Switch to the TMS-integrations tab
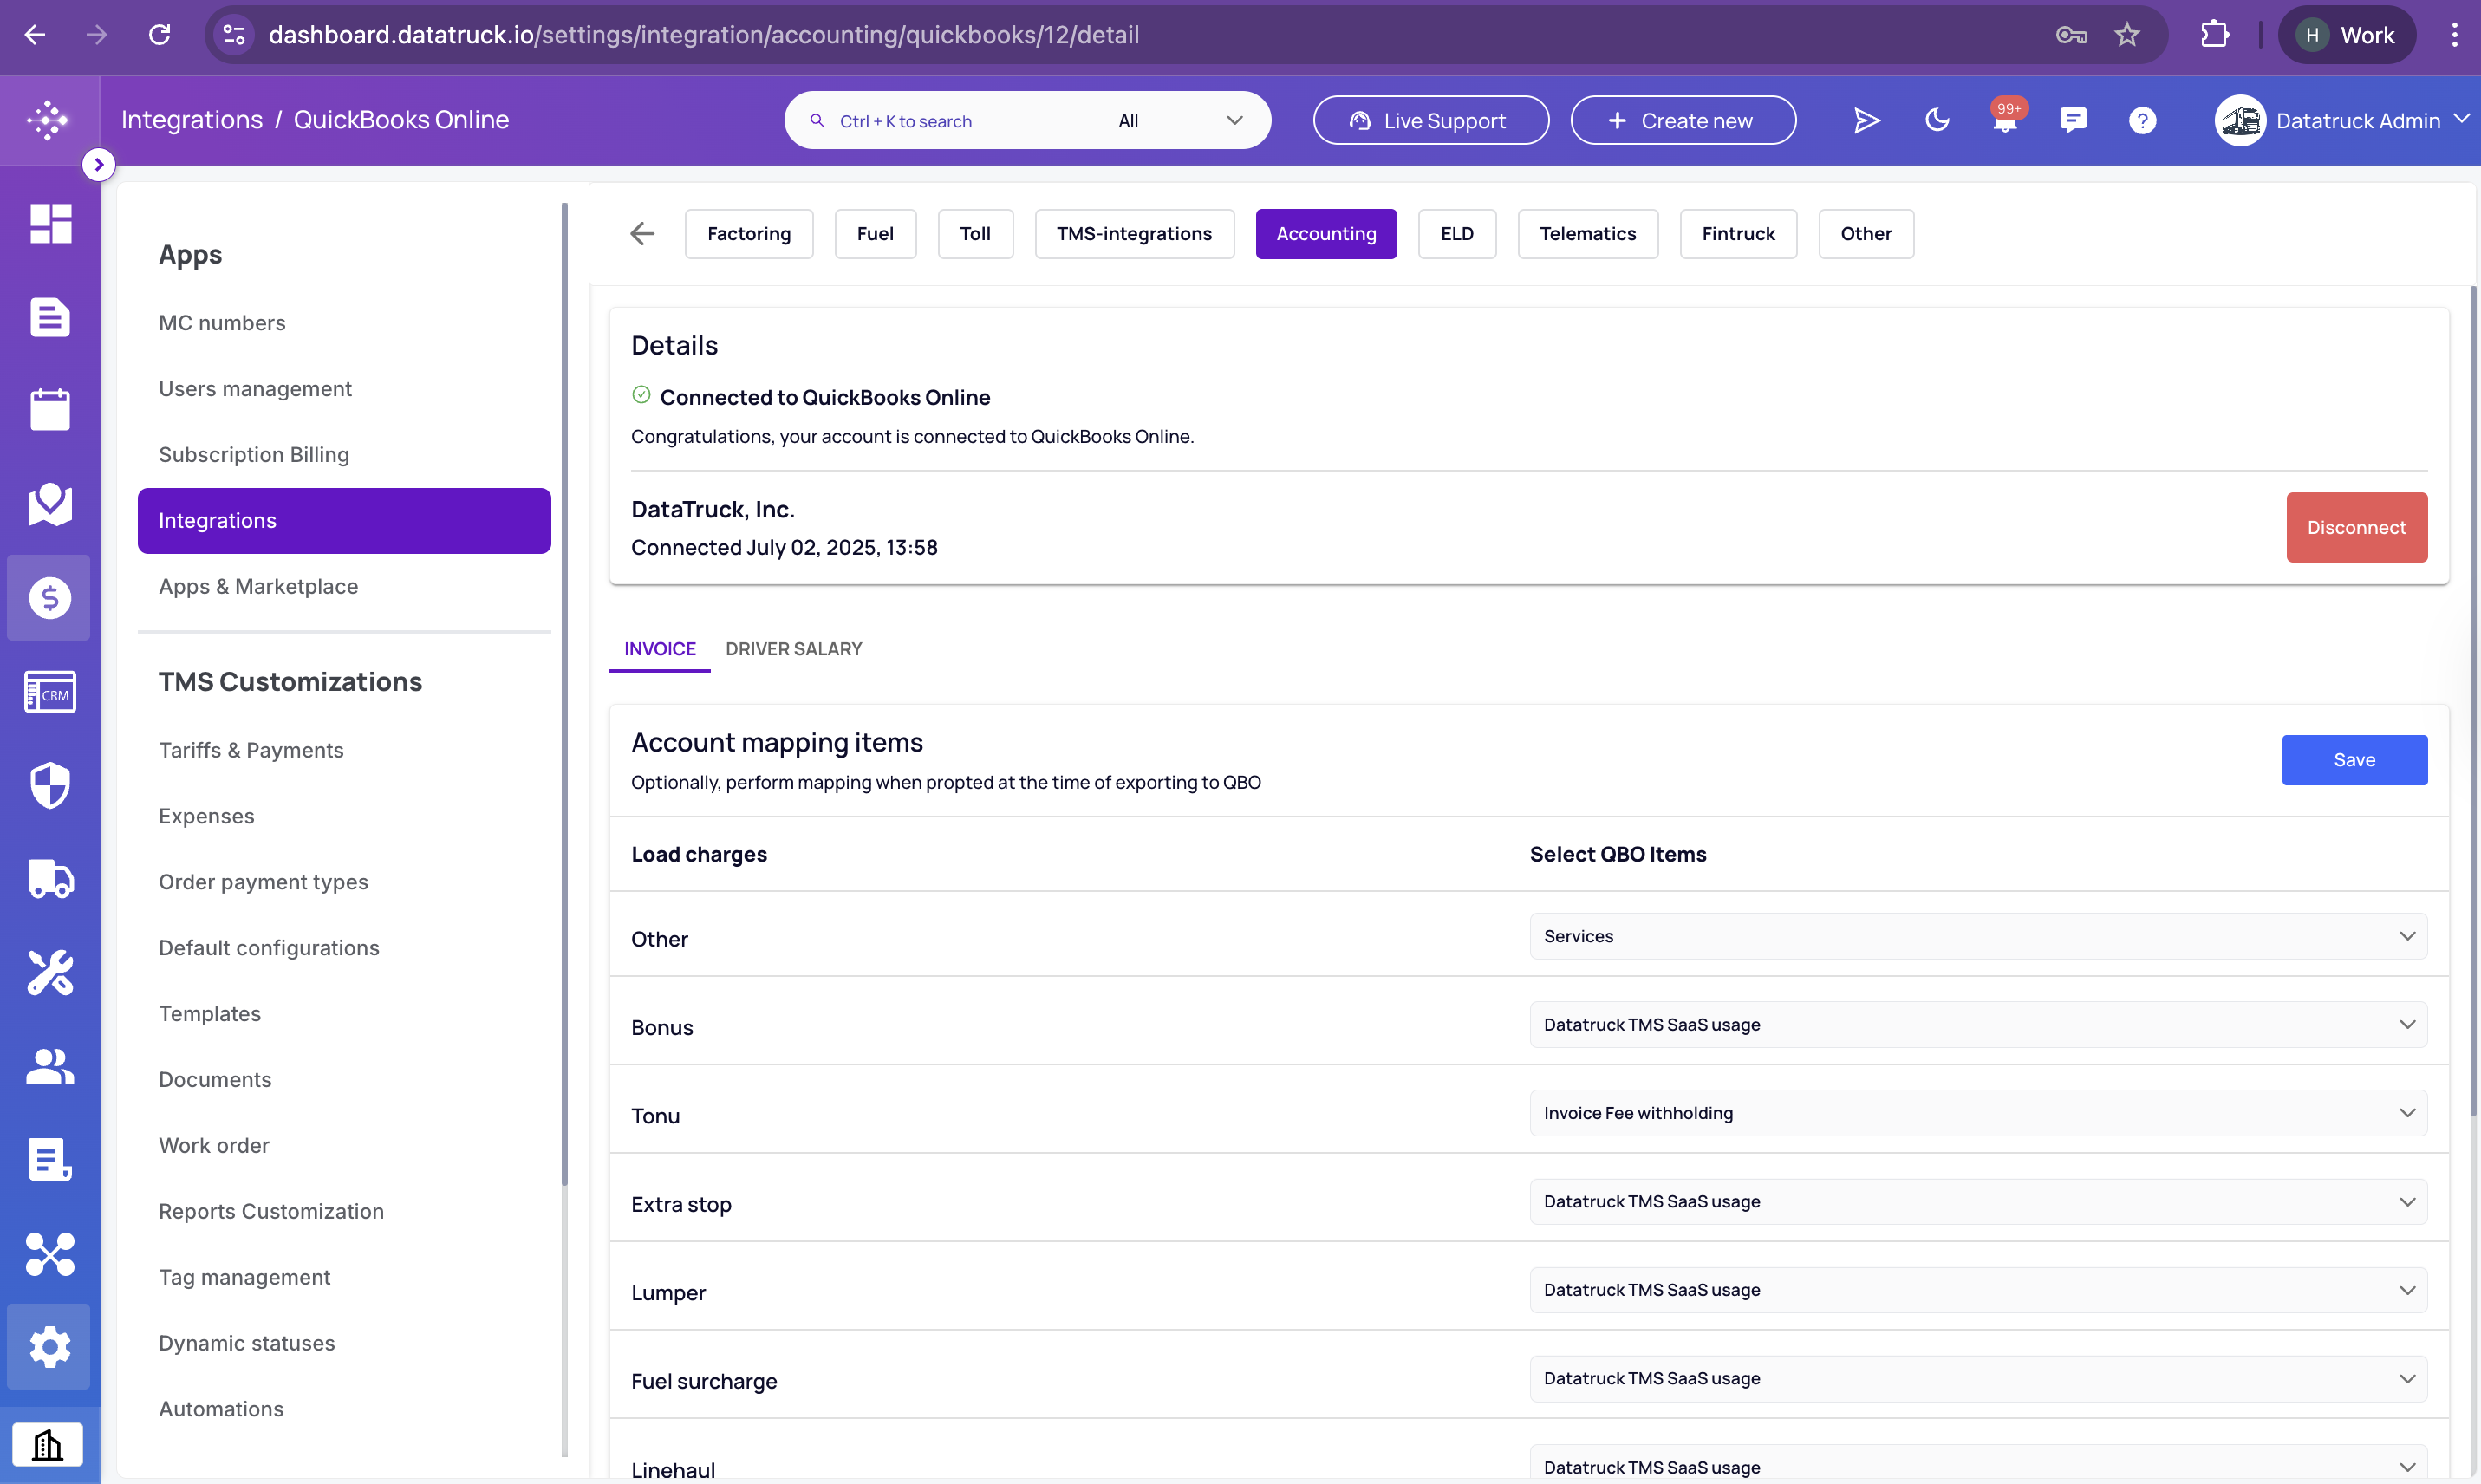 (x=1134, y=234)
